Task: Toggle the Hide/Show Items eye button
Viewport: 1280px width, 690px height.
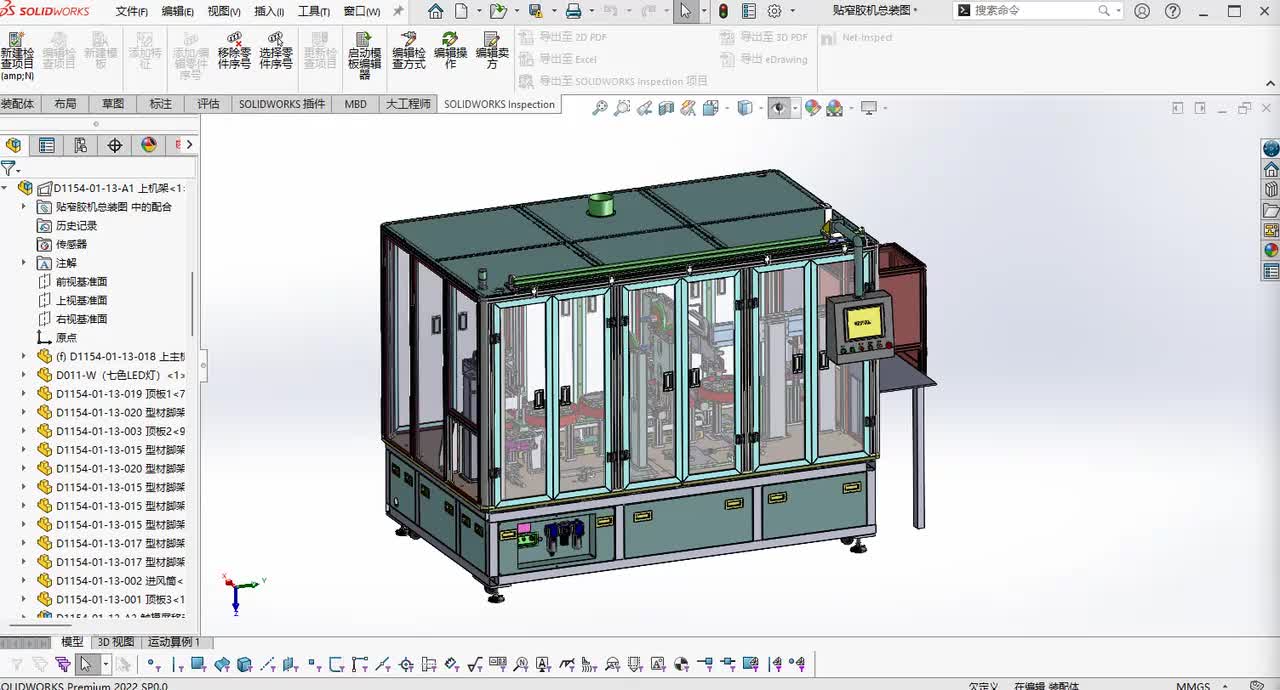Action: (x=778, y=108)
